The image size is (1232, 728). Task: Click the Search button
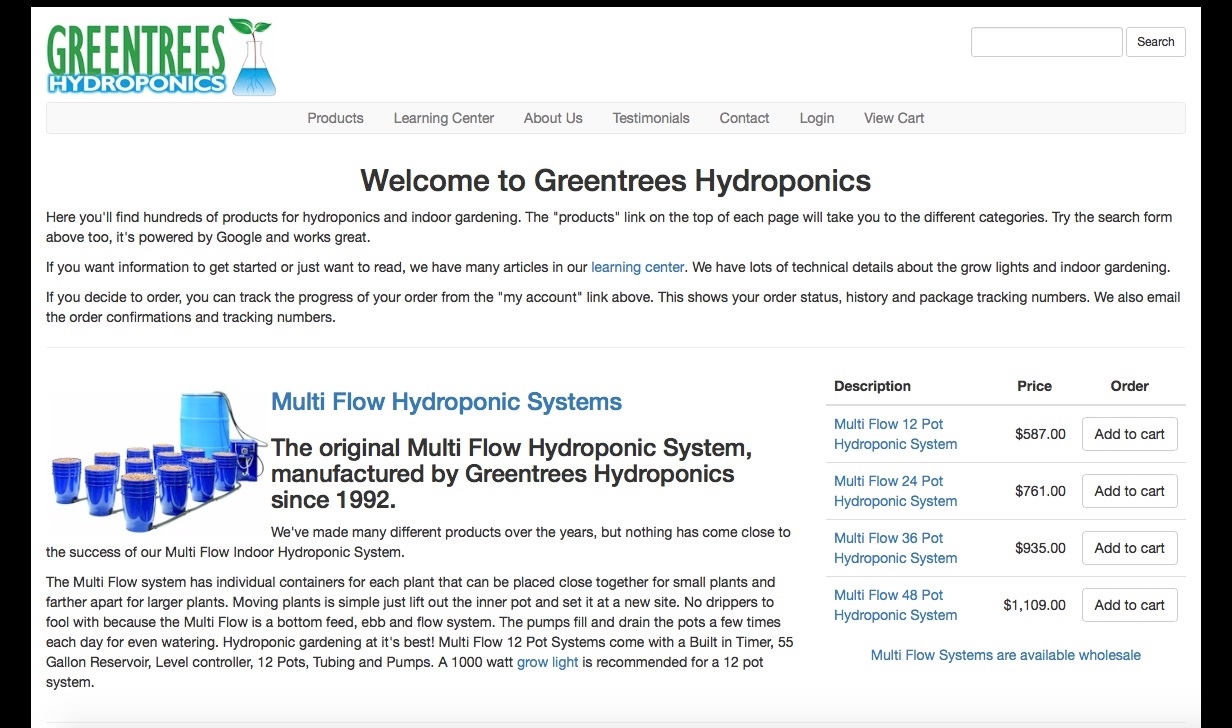pos(1155,42)
